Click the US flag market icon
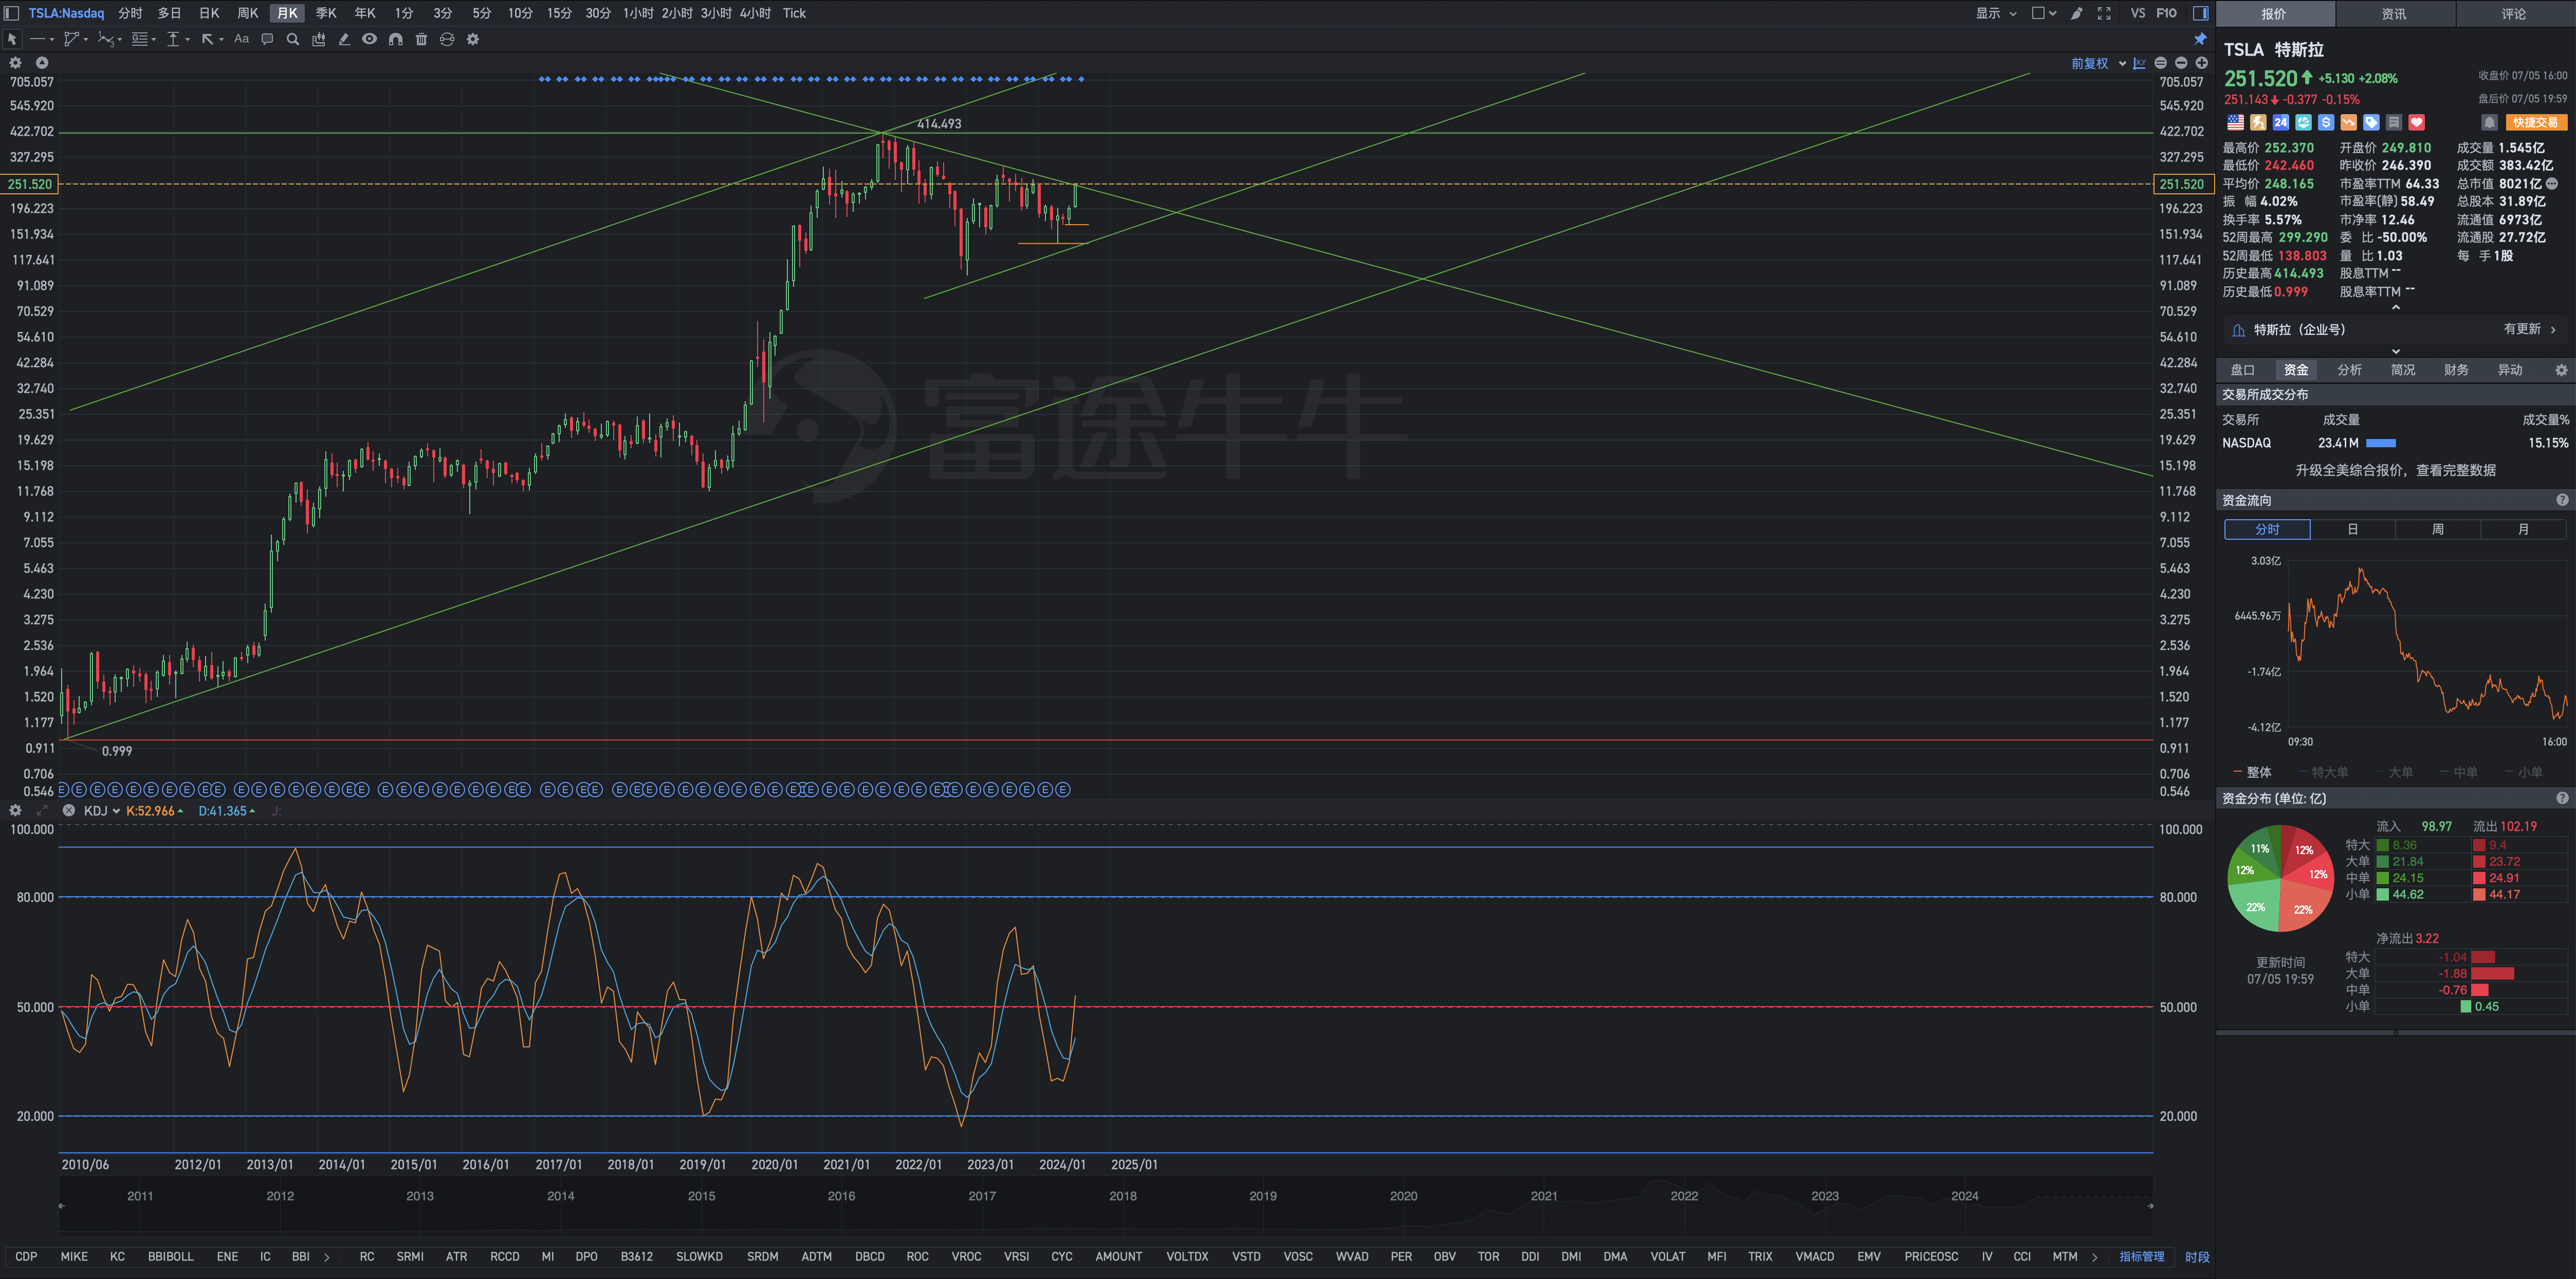This screenshot has width=2576, height=1279. tap(2235, 122)
